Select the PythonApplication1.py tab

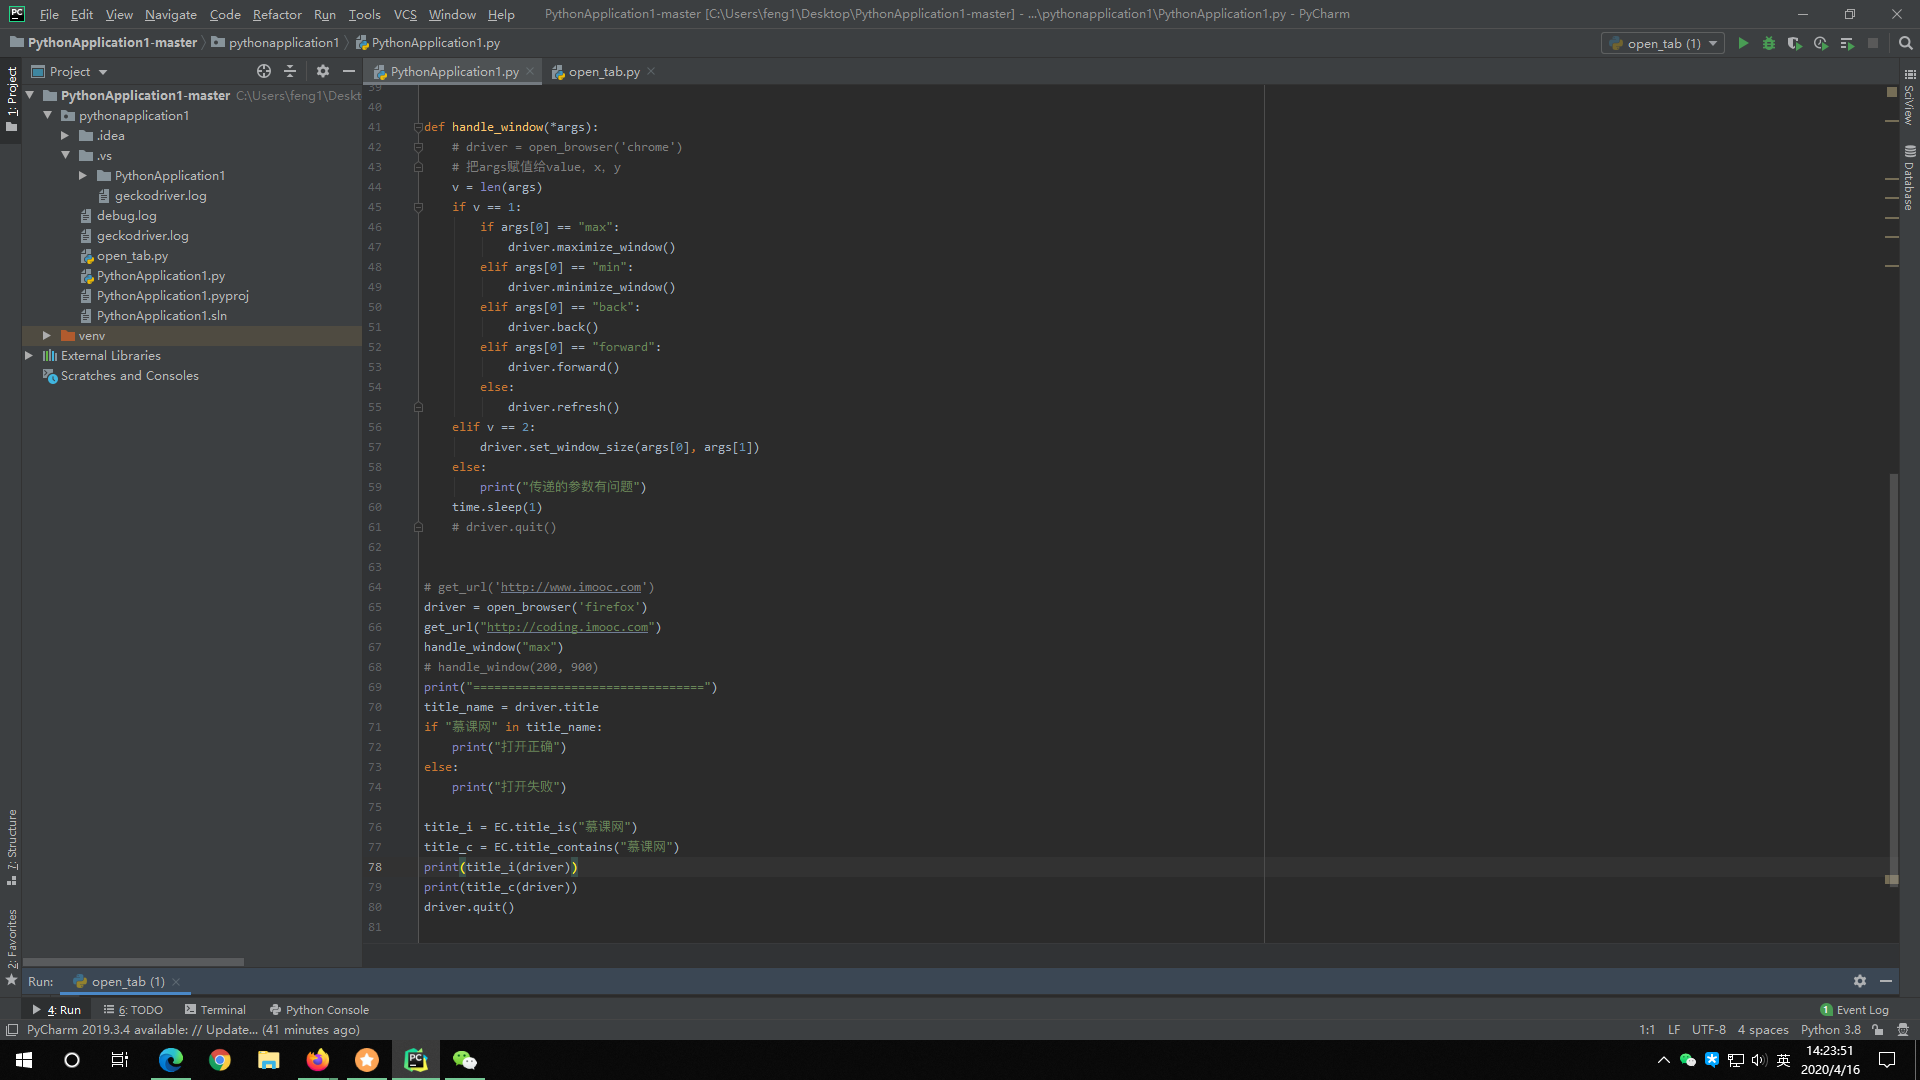tap(454, 71)
